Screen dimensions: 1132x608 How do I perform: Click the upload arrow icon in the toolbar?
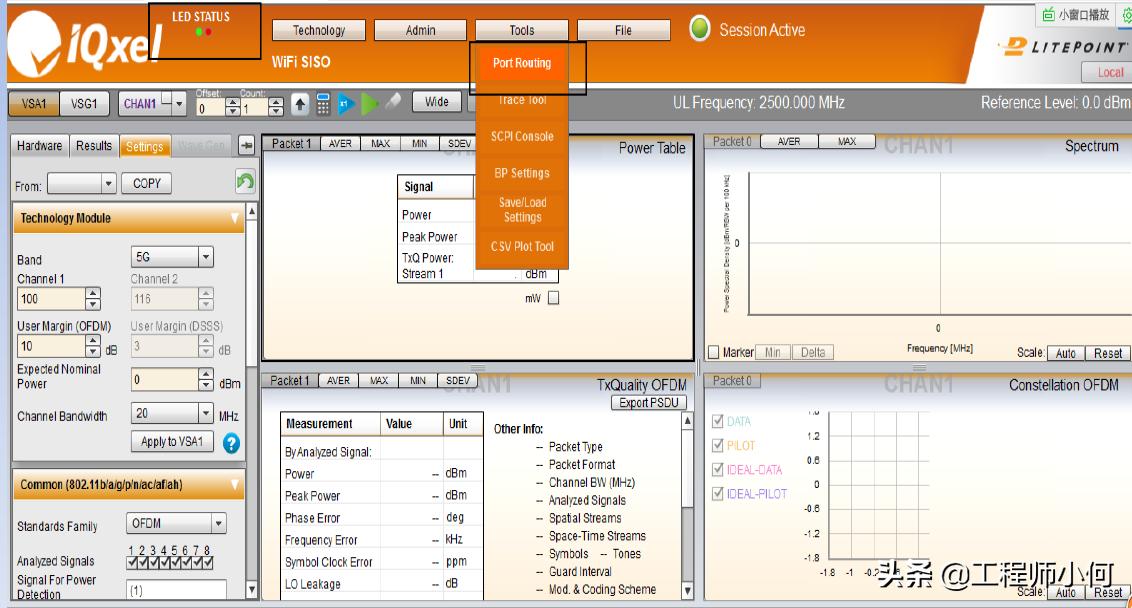[x=300, y=105]
